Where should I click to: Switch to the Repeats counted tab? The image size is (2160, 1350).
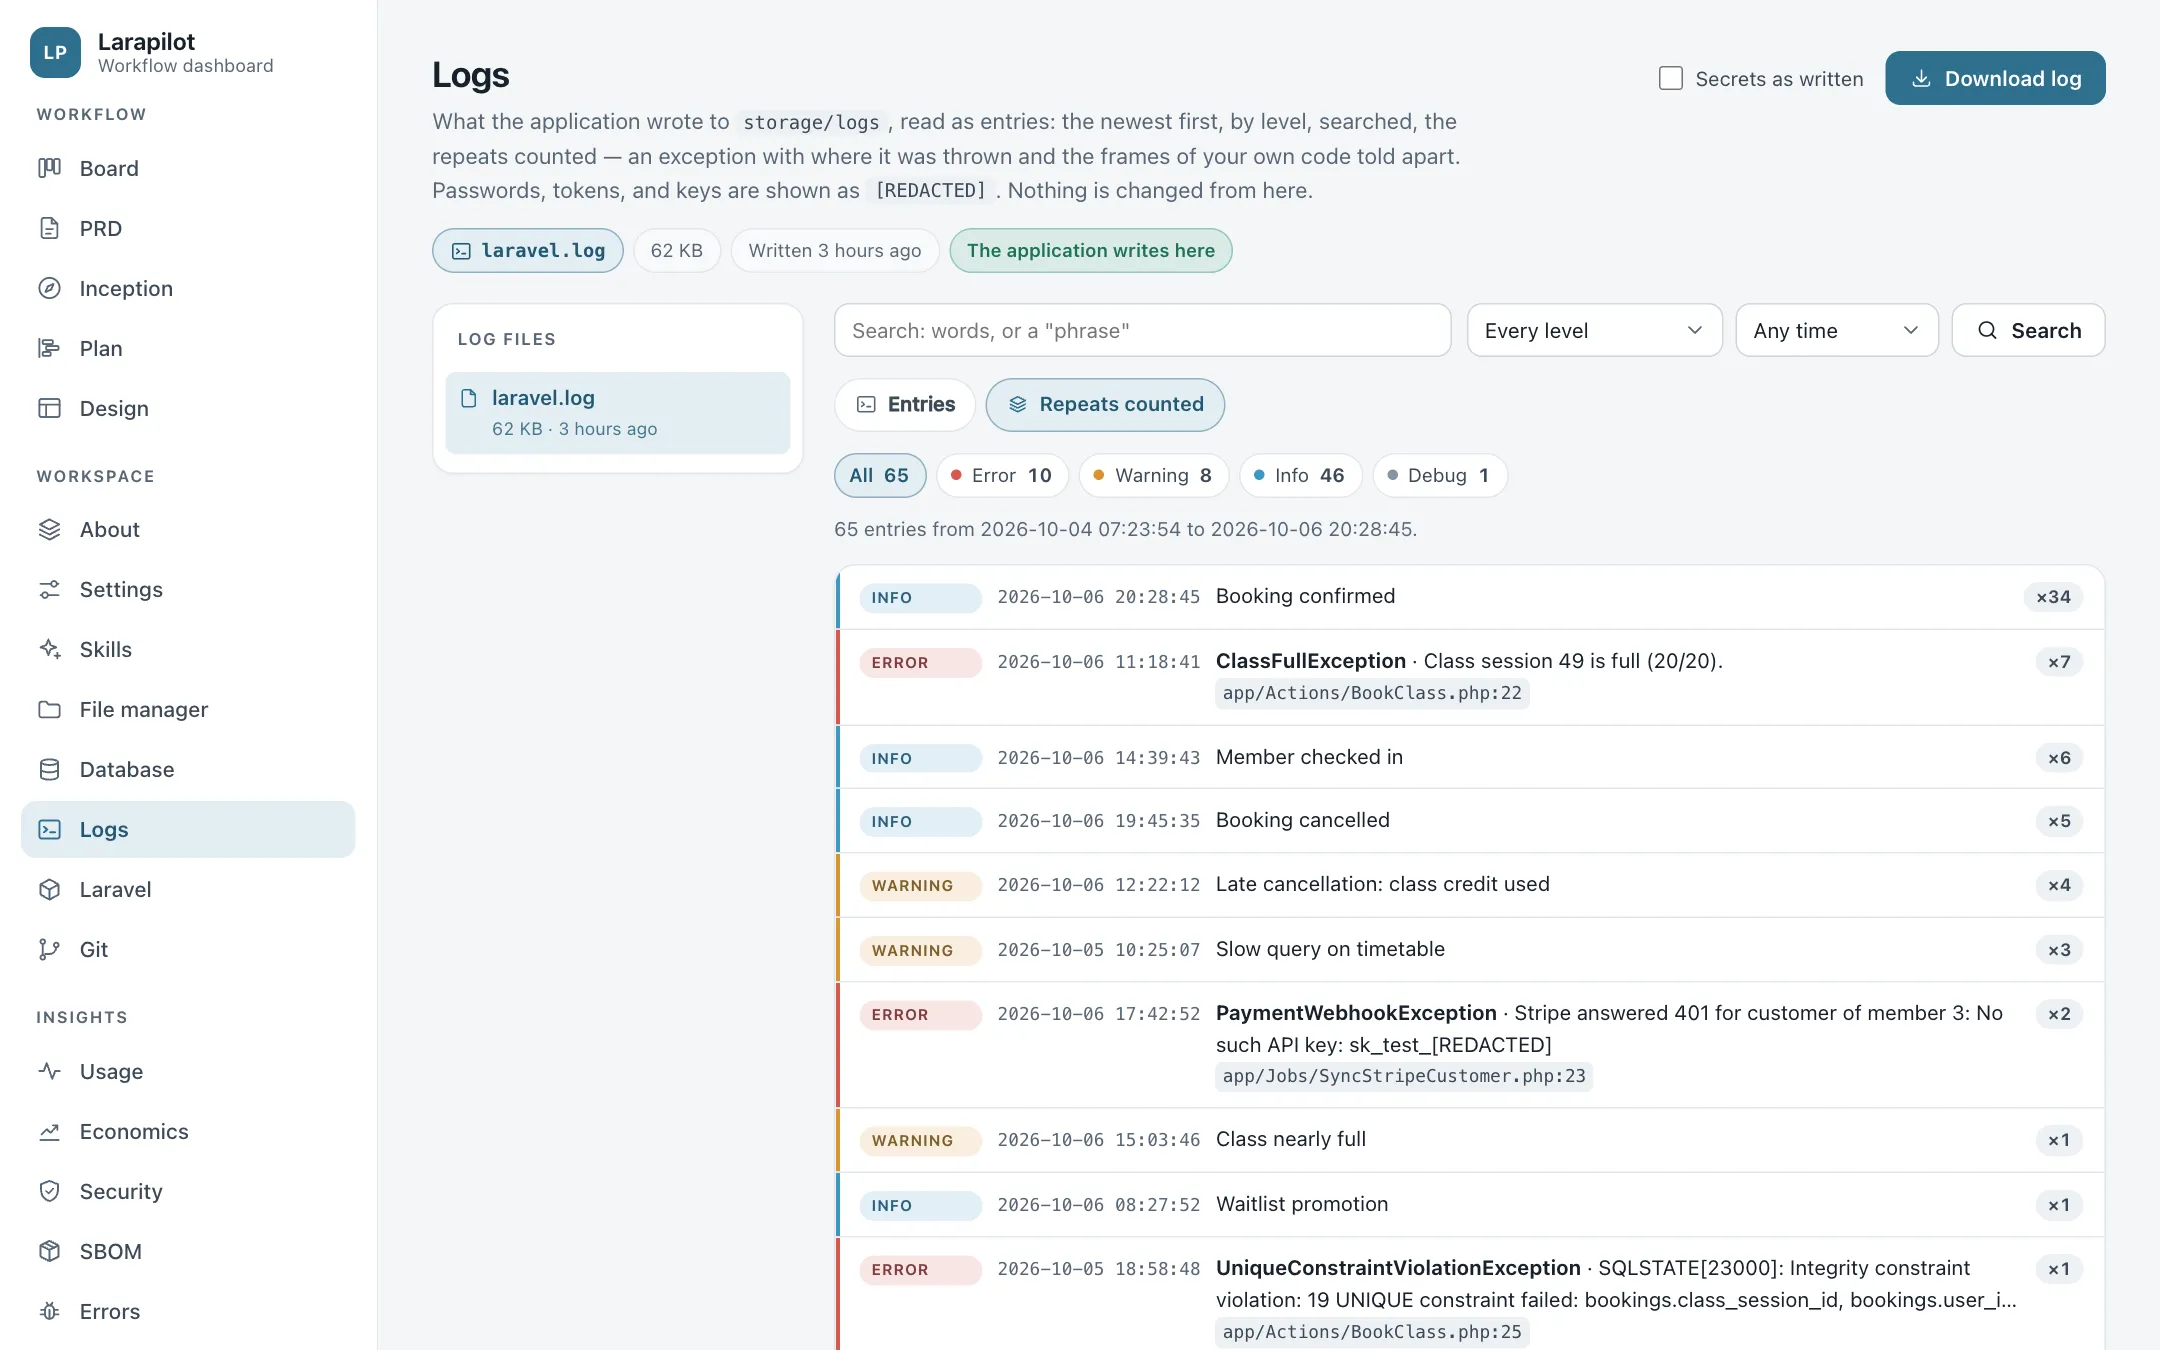click(1105, 404)
